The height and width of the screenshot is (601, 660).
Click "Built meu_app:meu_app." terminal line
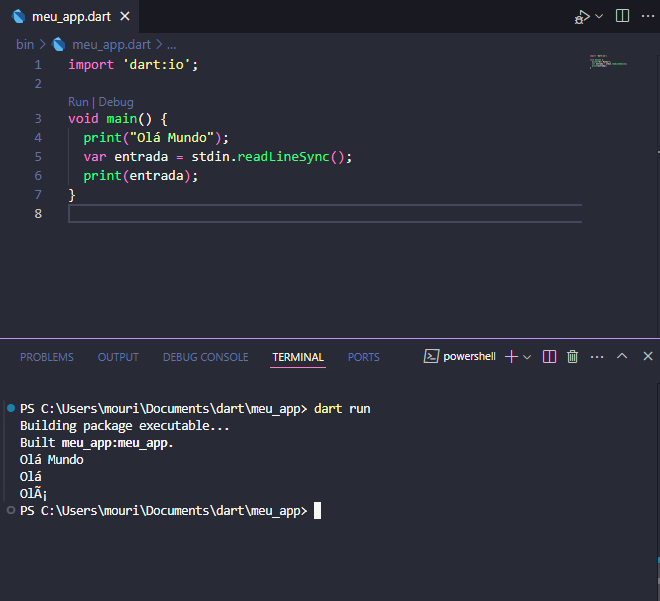[x=96, y=443]
